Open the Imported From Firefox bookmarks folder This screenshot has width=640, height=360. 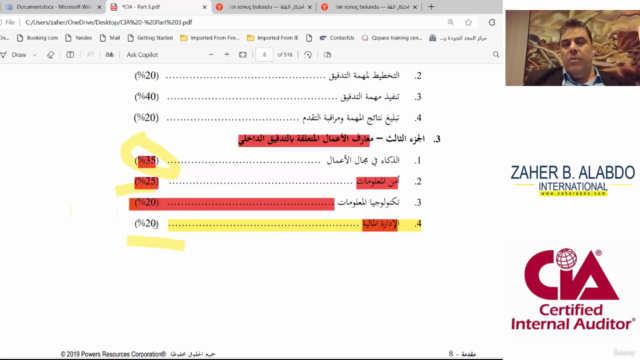pyautogui.click(x=210, y=38)
